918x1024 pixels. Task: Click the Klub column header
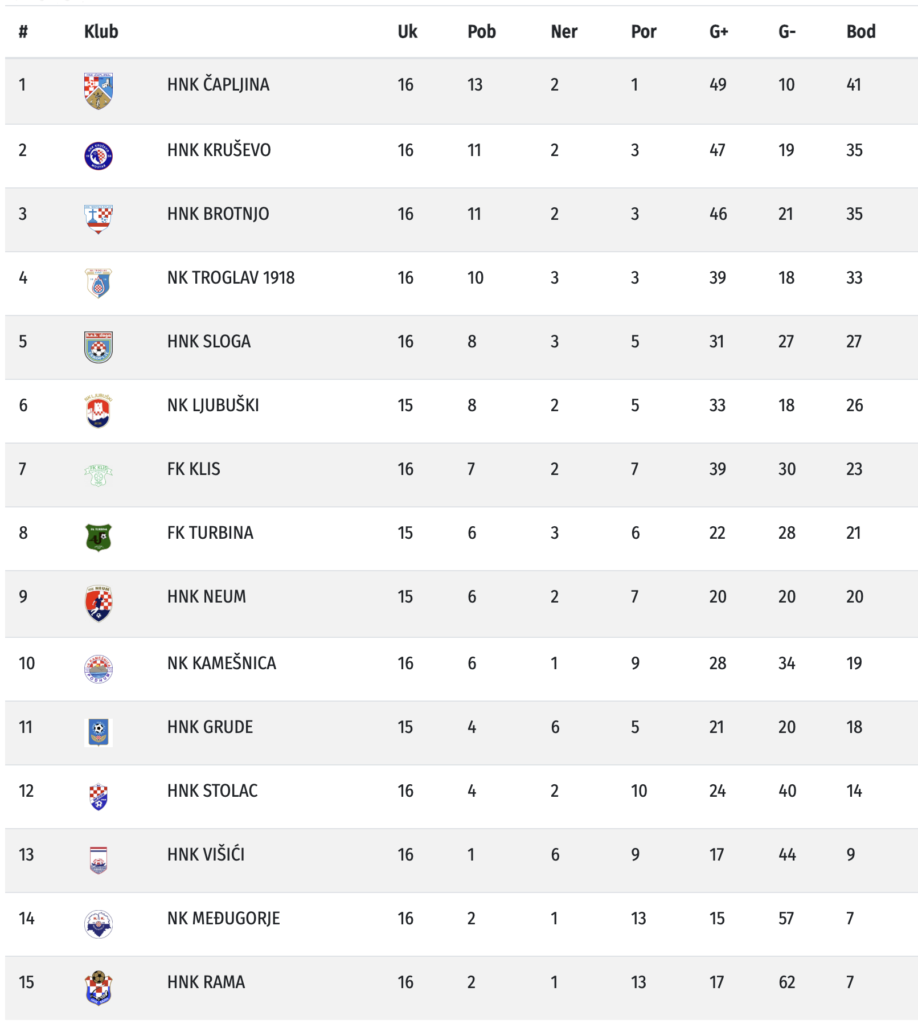[101, 32]
